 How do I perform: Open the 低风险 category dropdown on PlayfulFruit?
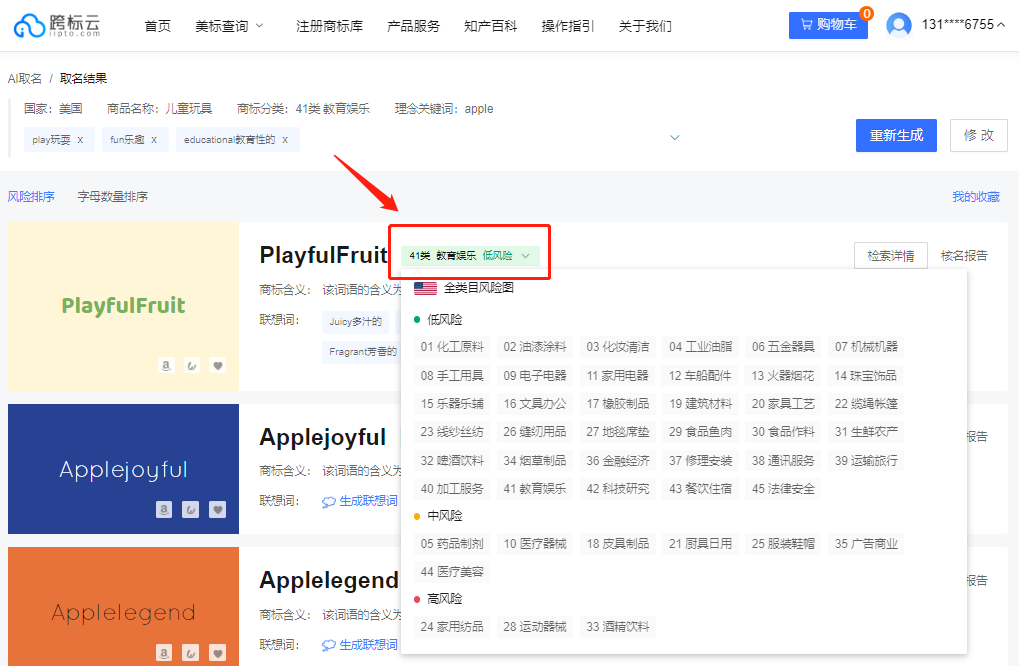pyautogui.click(x=469, y=256)
